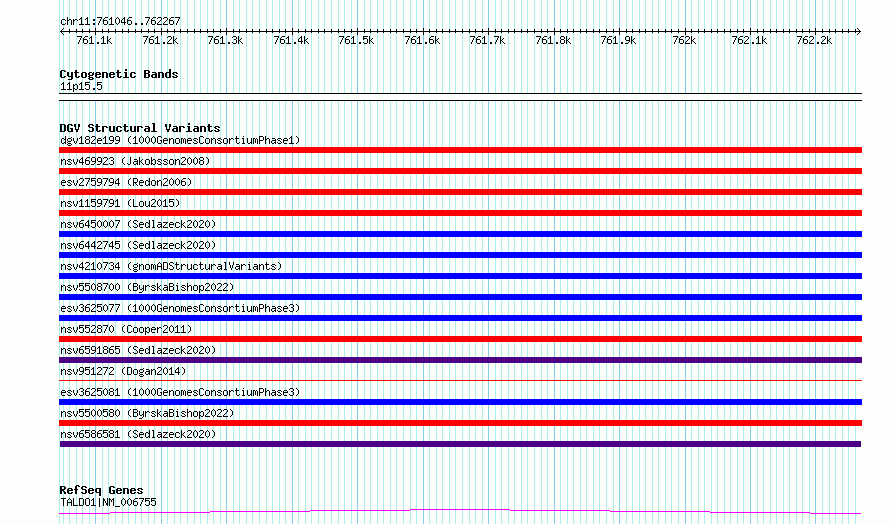Select the magenta TALDO1 gene track line
Image resolution: width=890 pixels, height=524 pixels.
[460, 512]
